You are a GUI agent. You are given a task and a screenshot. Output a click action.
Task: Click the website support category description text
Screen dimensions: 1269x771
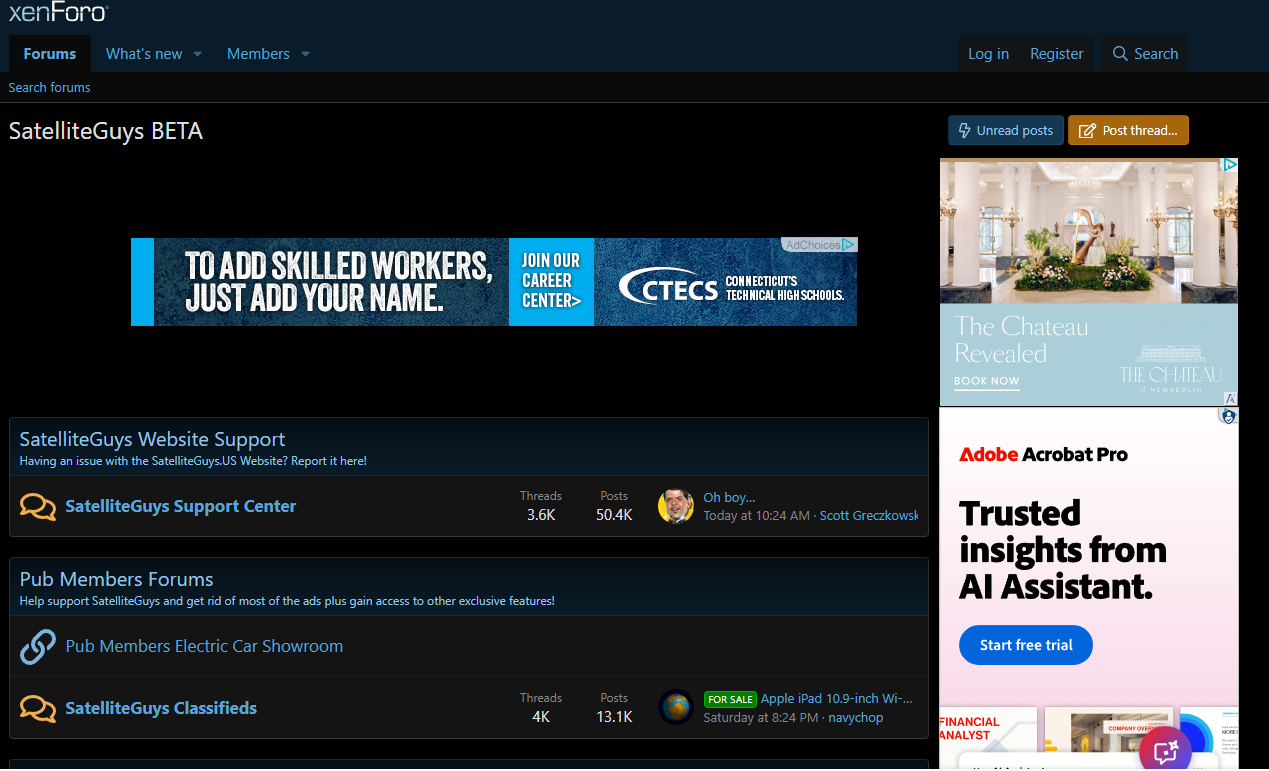tap(193, 461)
